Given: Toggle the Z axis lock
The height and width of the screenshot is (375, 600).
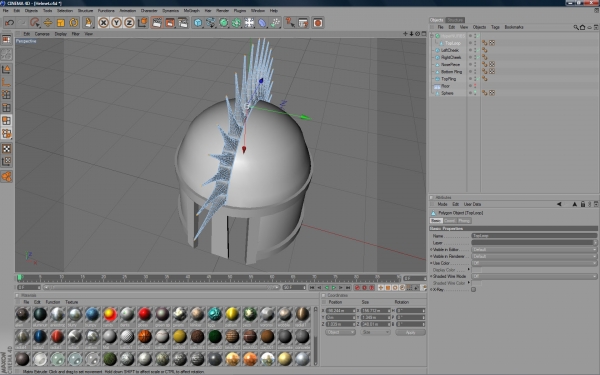Looking at the screenshot, I should coord(129,23).
